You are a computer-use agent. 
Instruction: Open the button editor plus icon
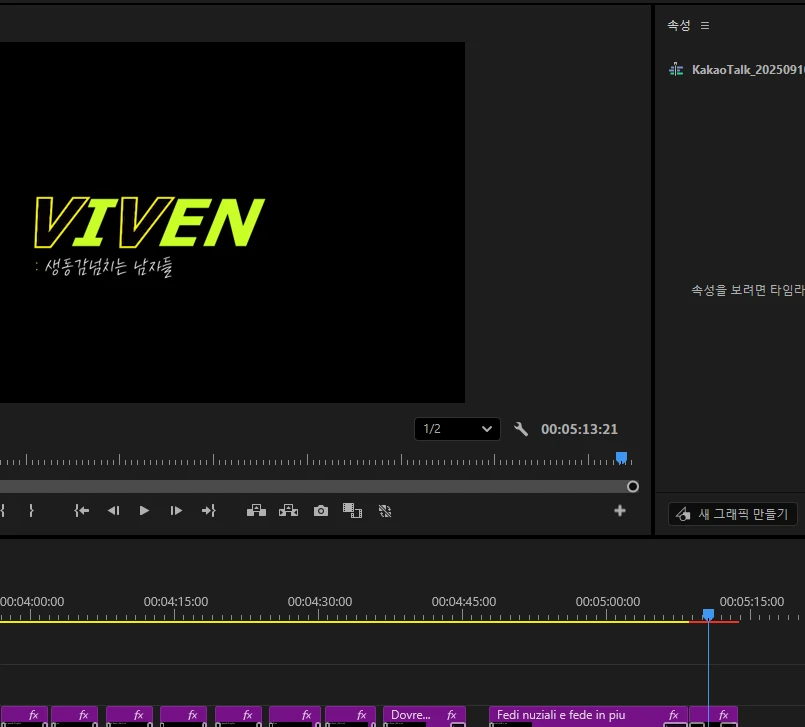click(620, 510)
